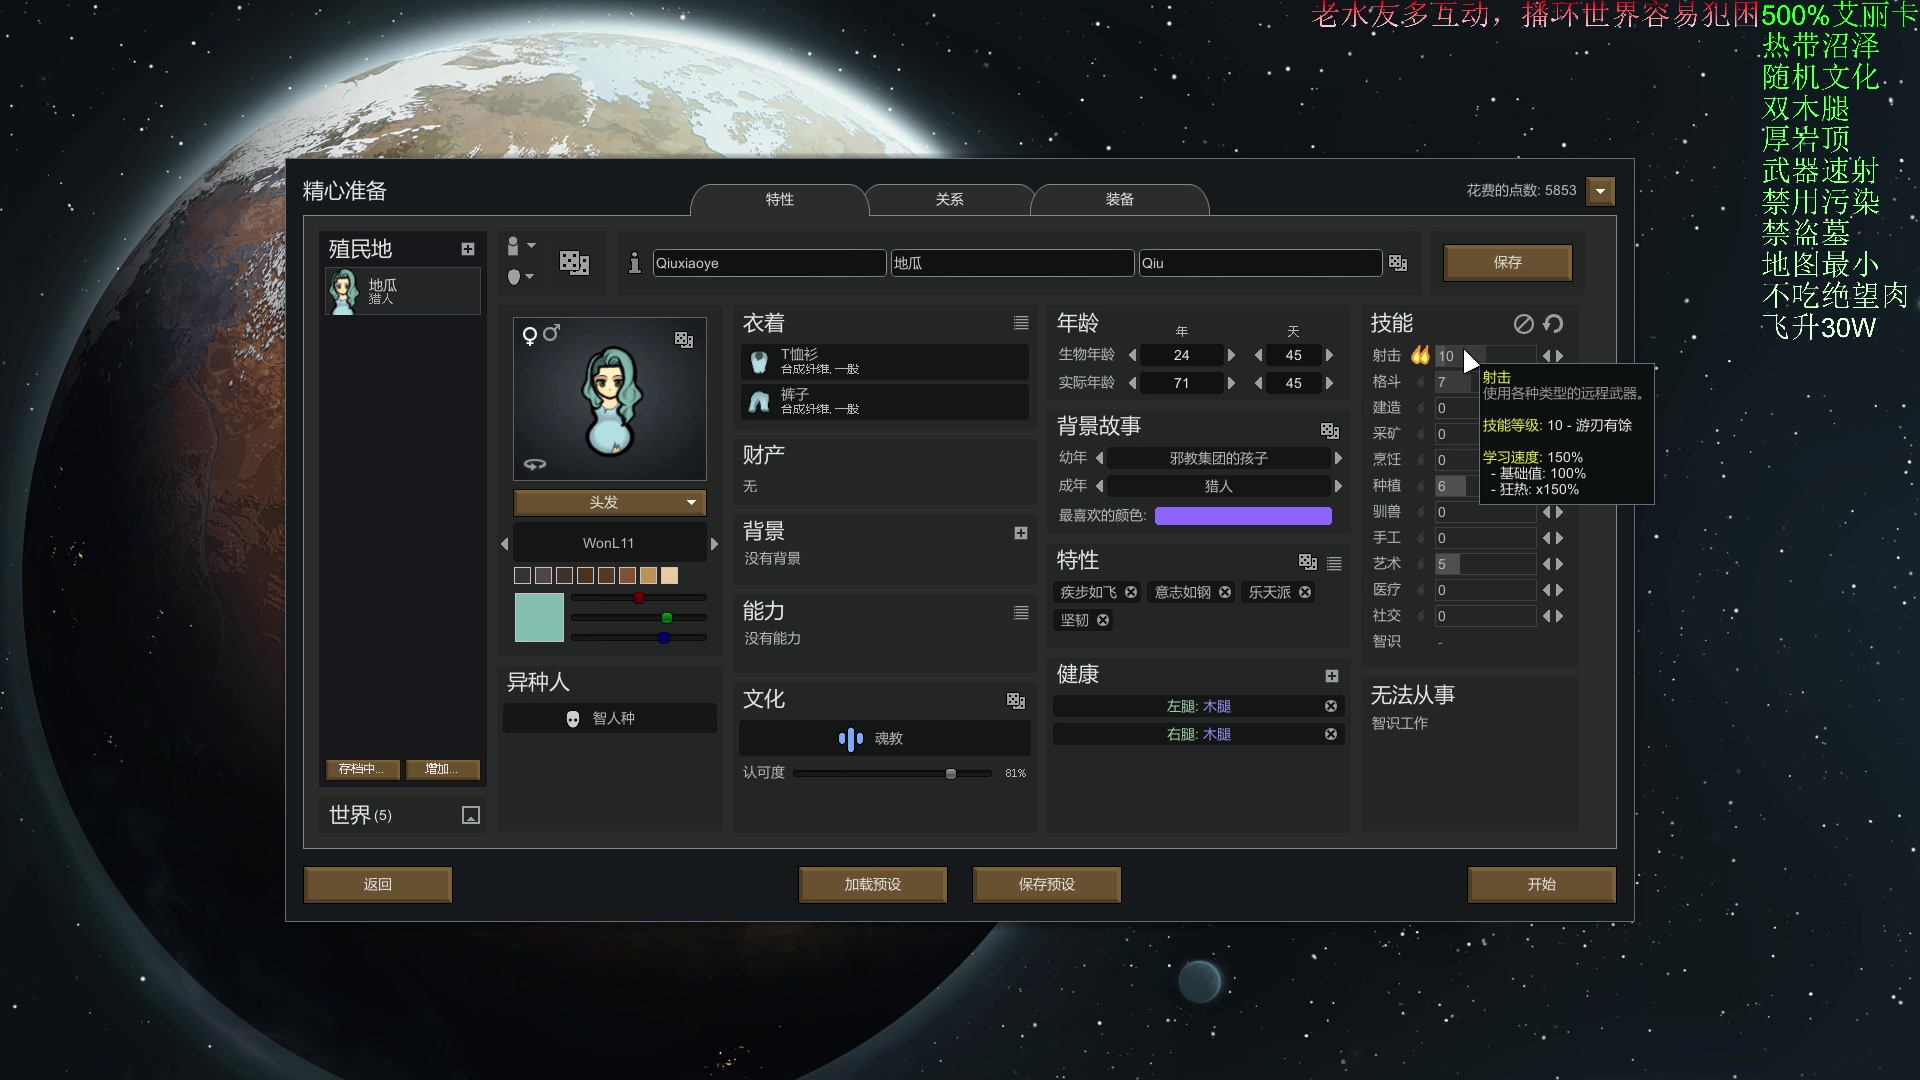Toggle the 格斗 passion icon
This screenshot has width=1920, height=1080.
point(1420,382)
